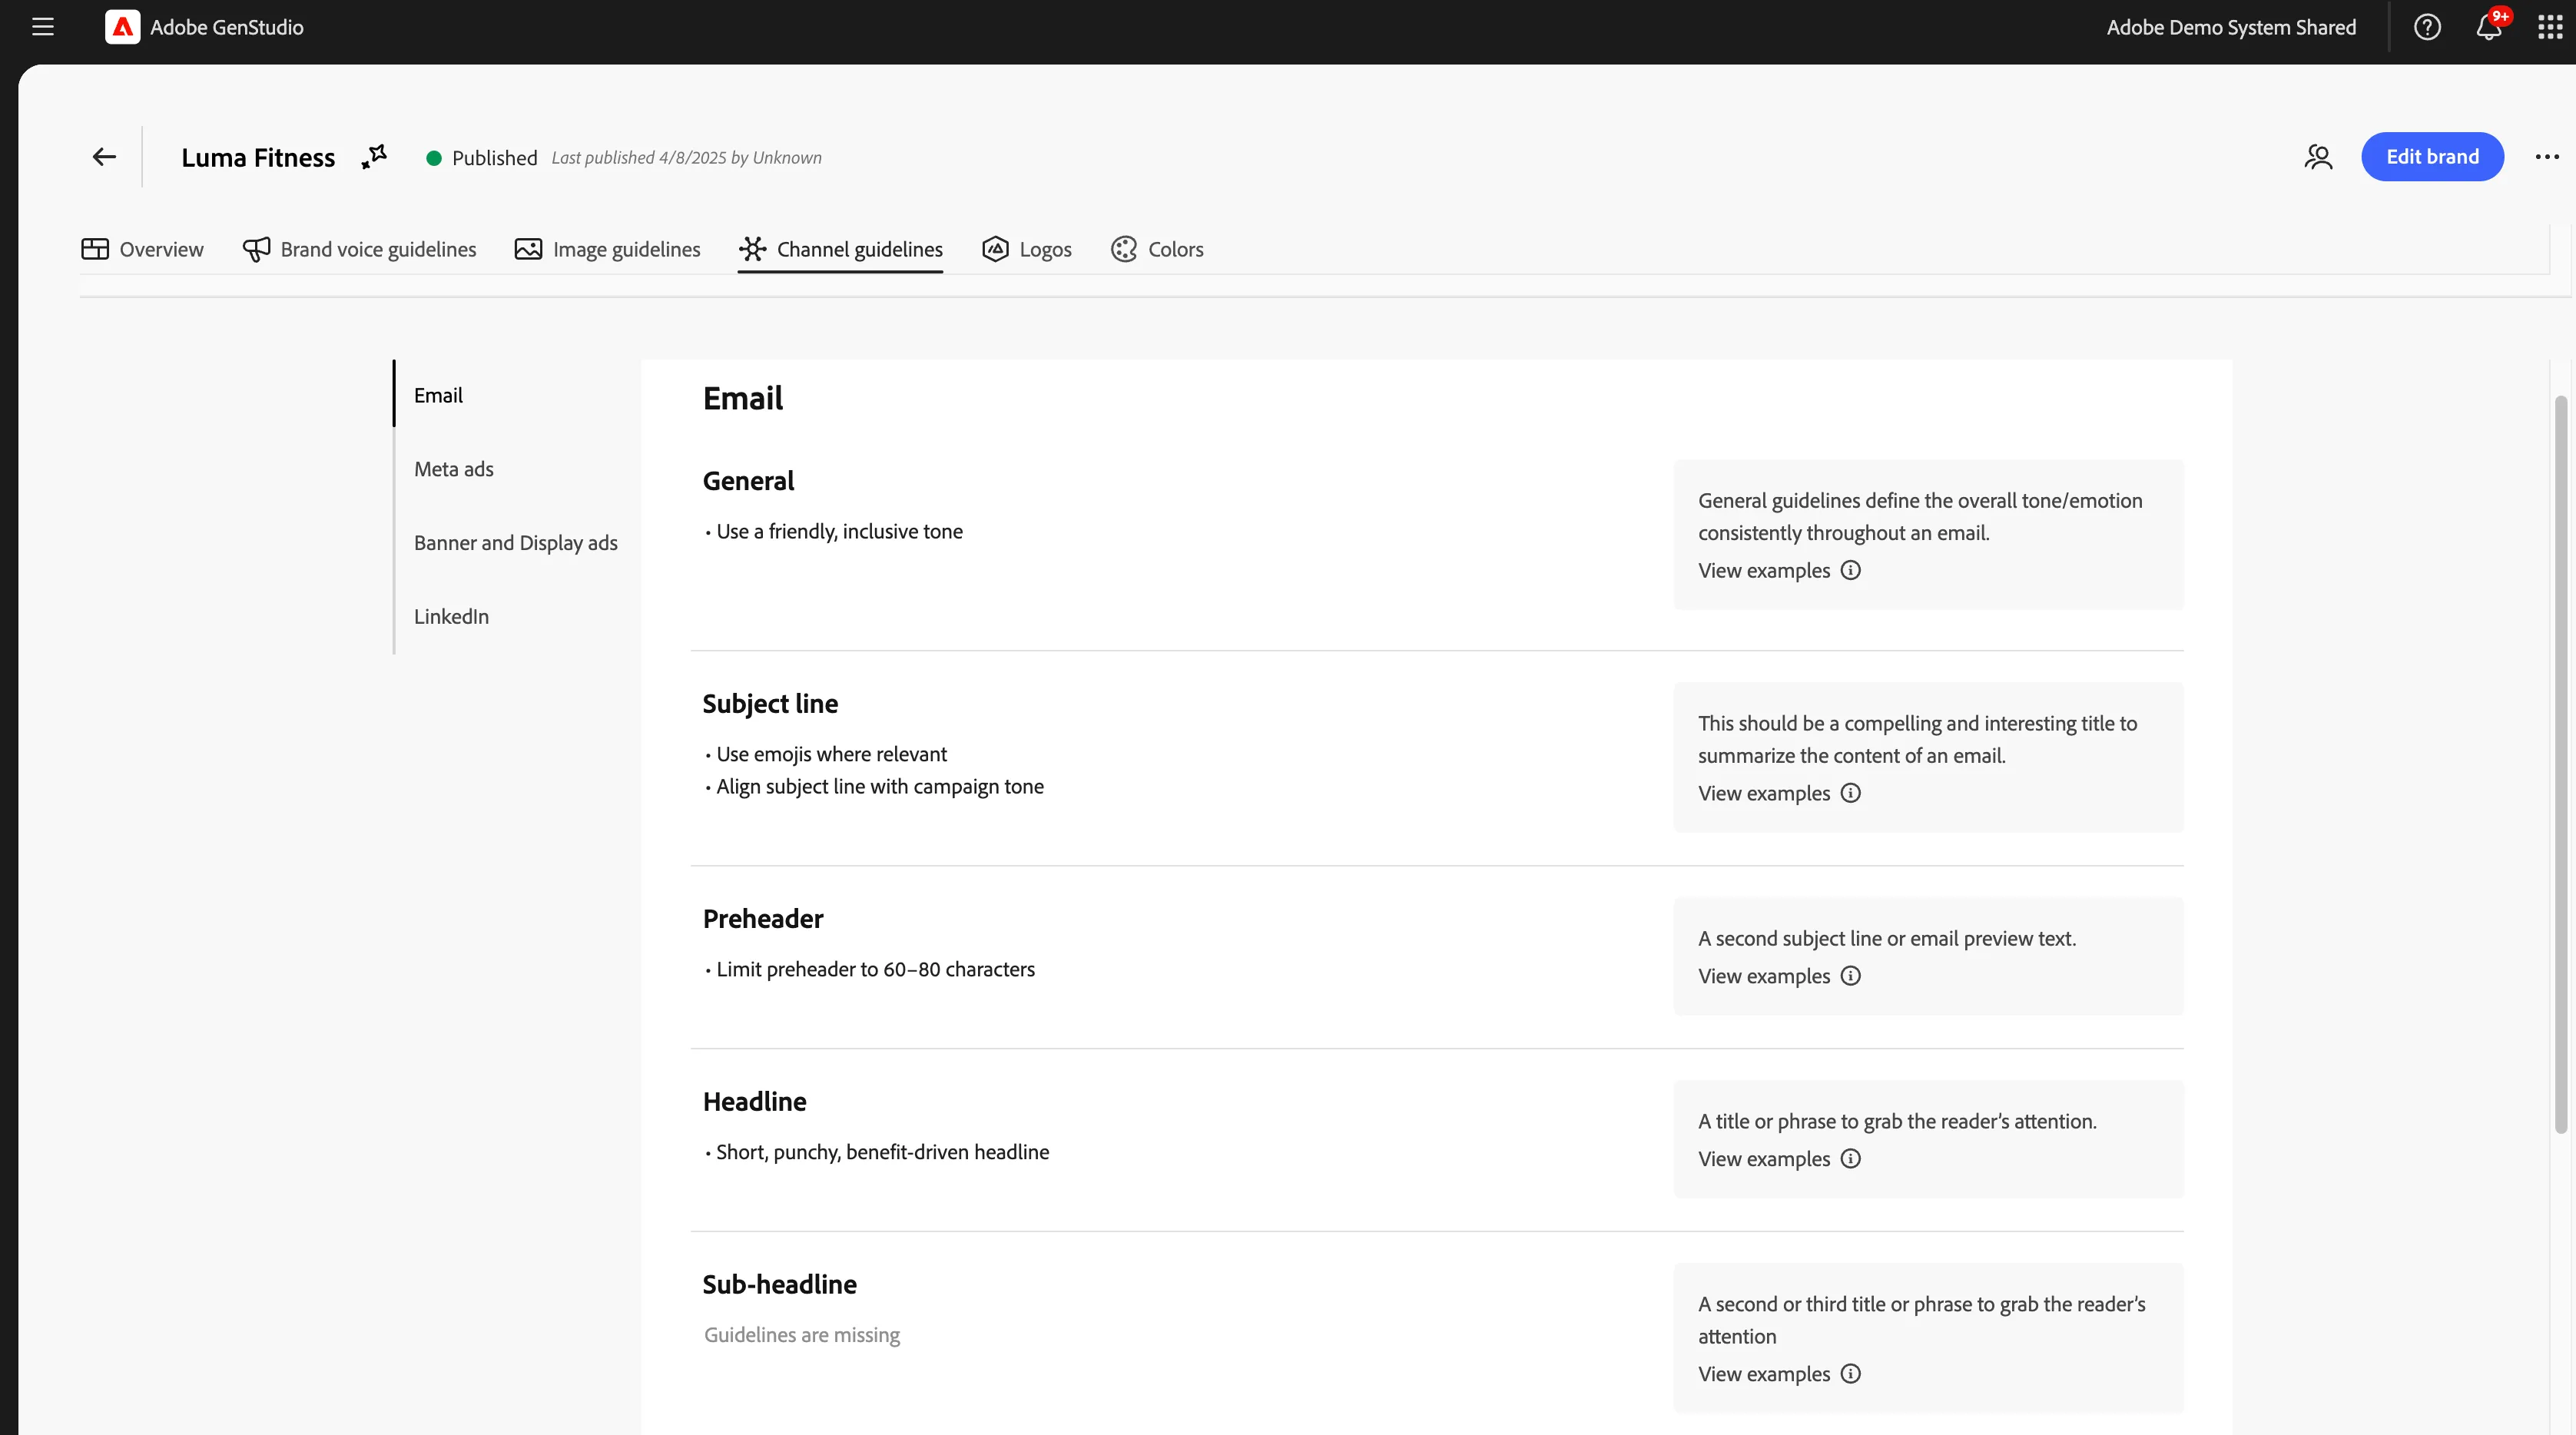Click the info icon beside Preheader View examples

[1851, 976]
